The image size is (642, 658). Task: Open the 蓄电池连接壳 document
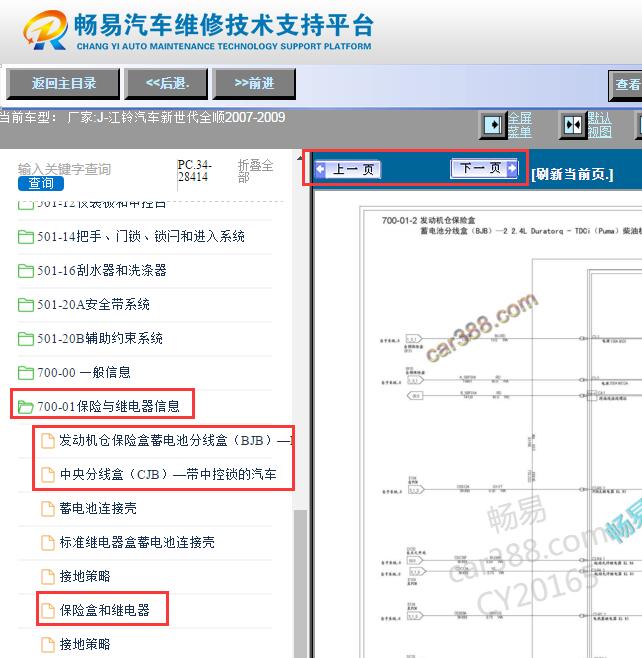98,509
